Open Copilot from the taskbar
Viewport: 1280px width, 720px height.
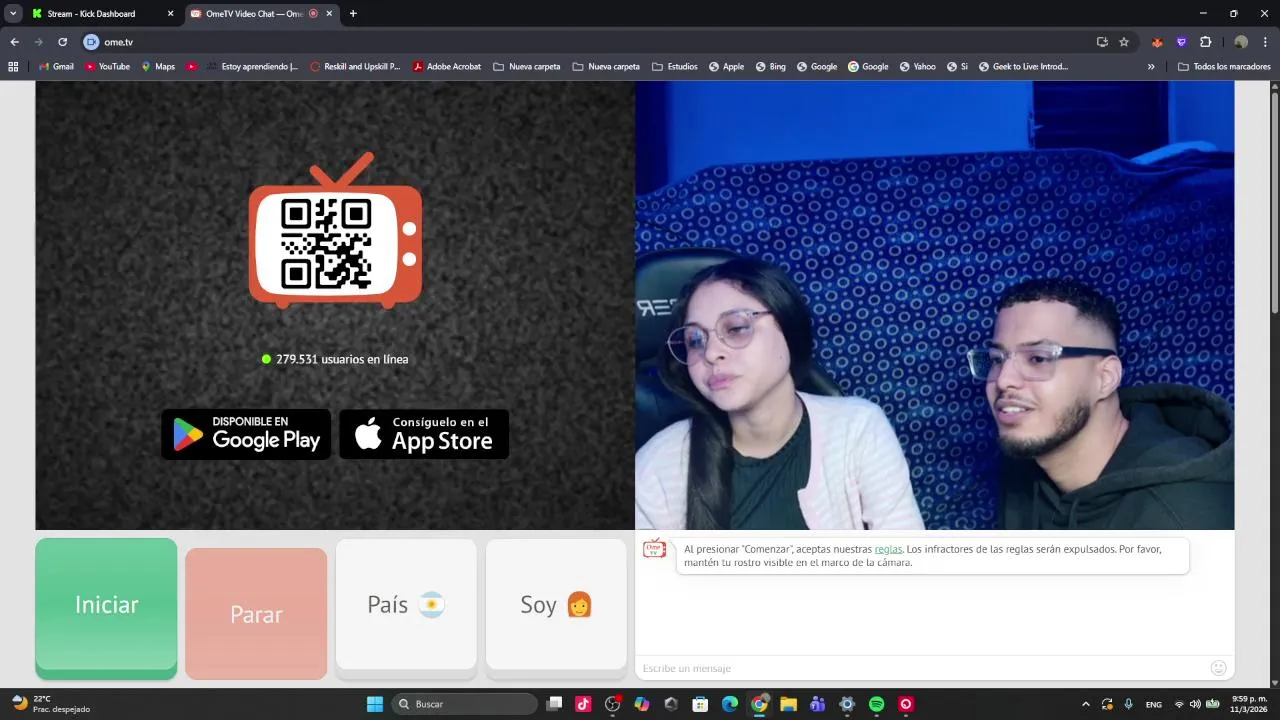pyautogui.click(x=642, y=704)
